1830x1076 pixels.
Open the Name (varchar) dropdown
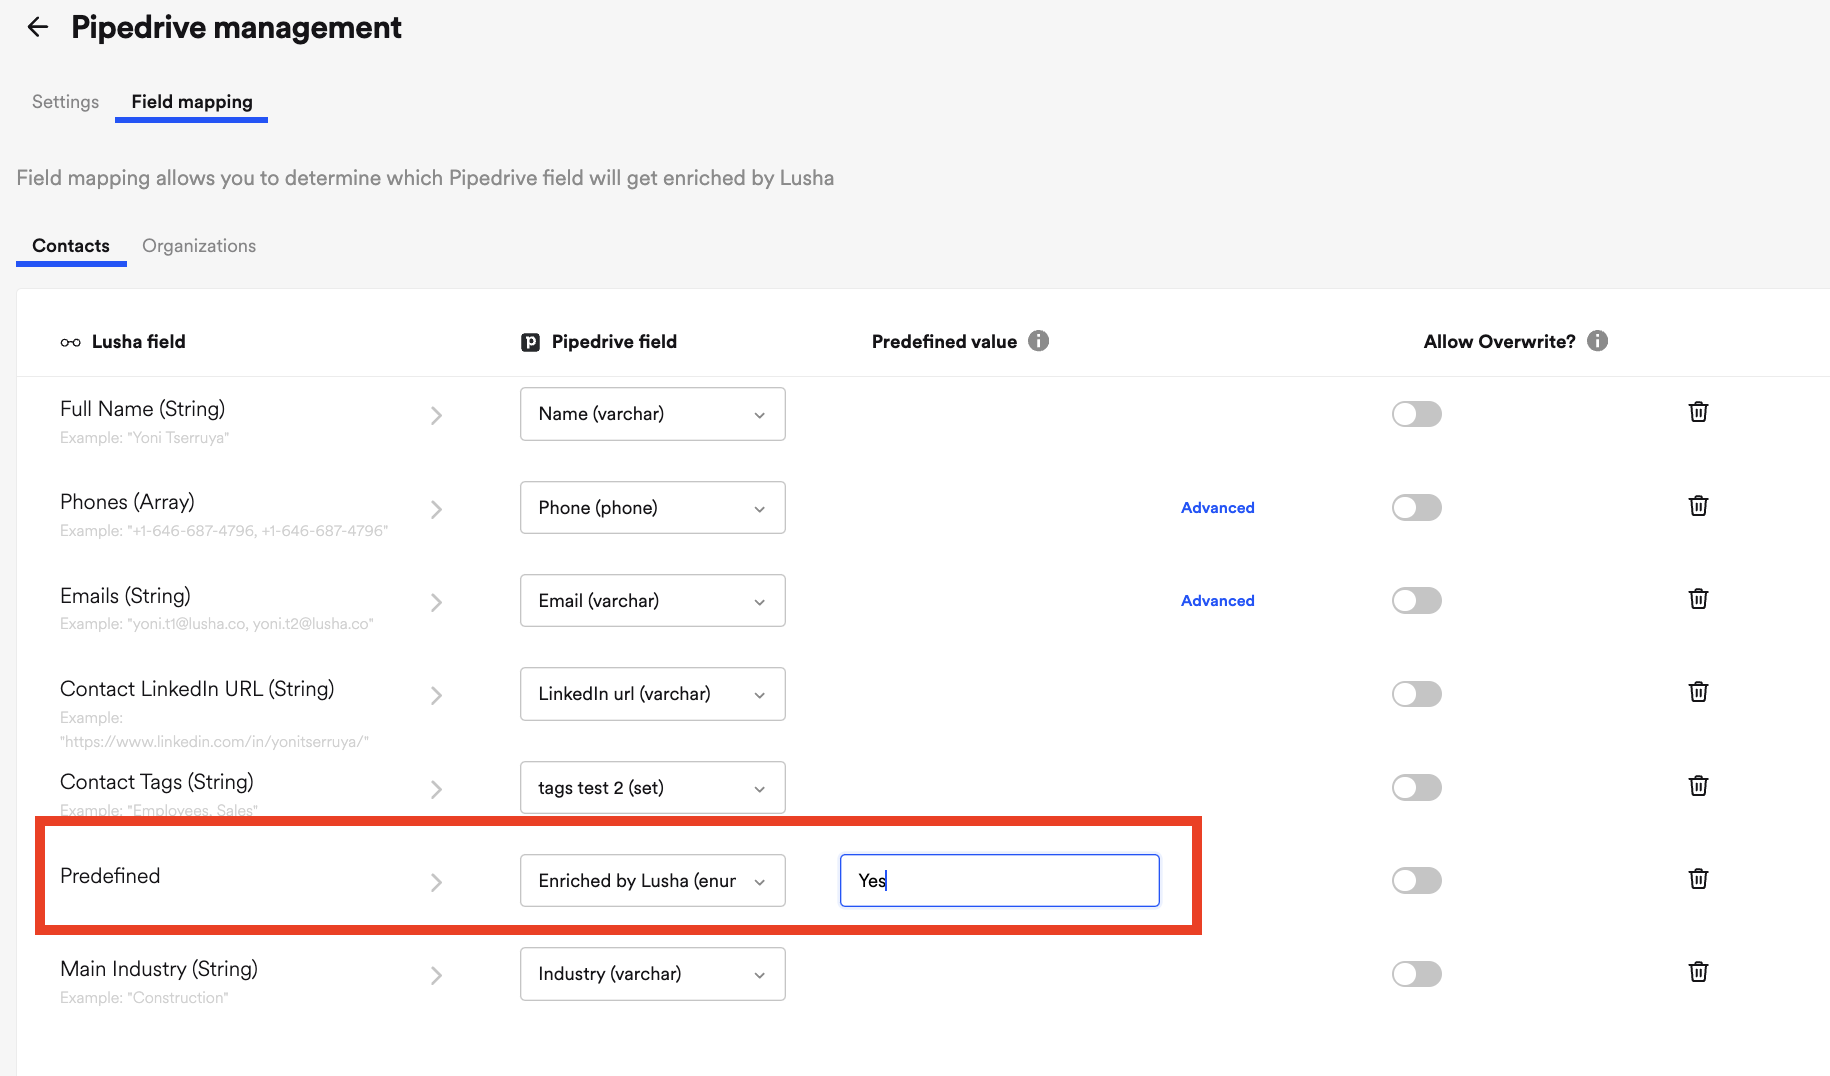[x=652, y=414]
